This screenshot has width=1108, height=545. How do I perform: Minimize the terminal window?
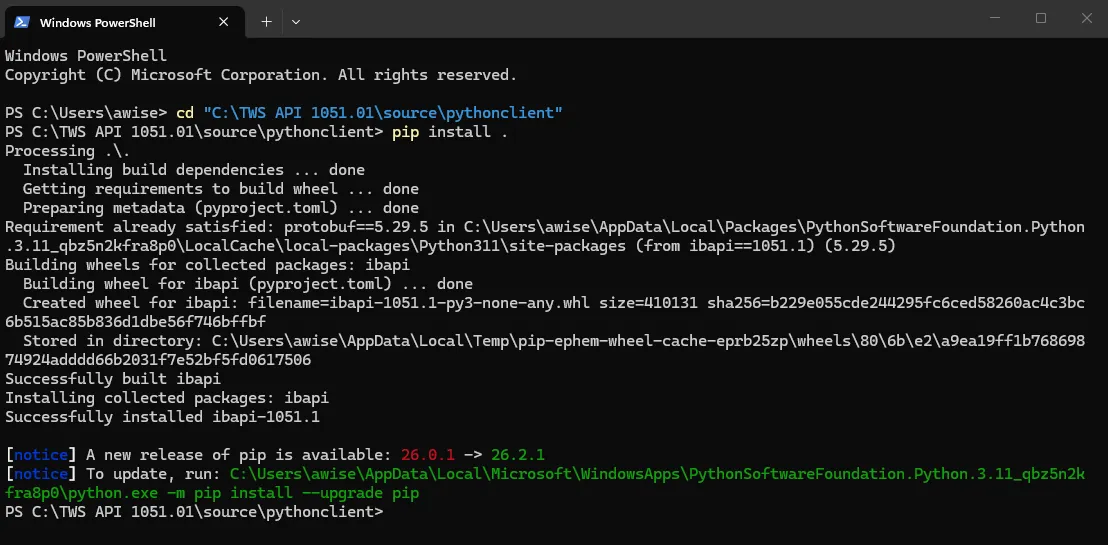pos(995,18)
